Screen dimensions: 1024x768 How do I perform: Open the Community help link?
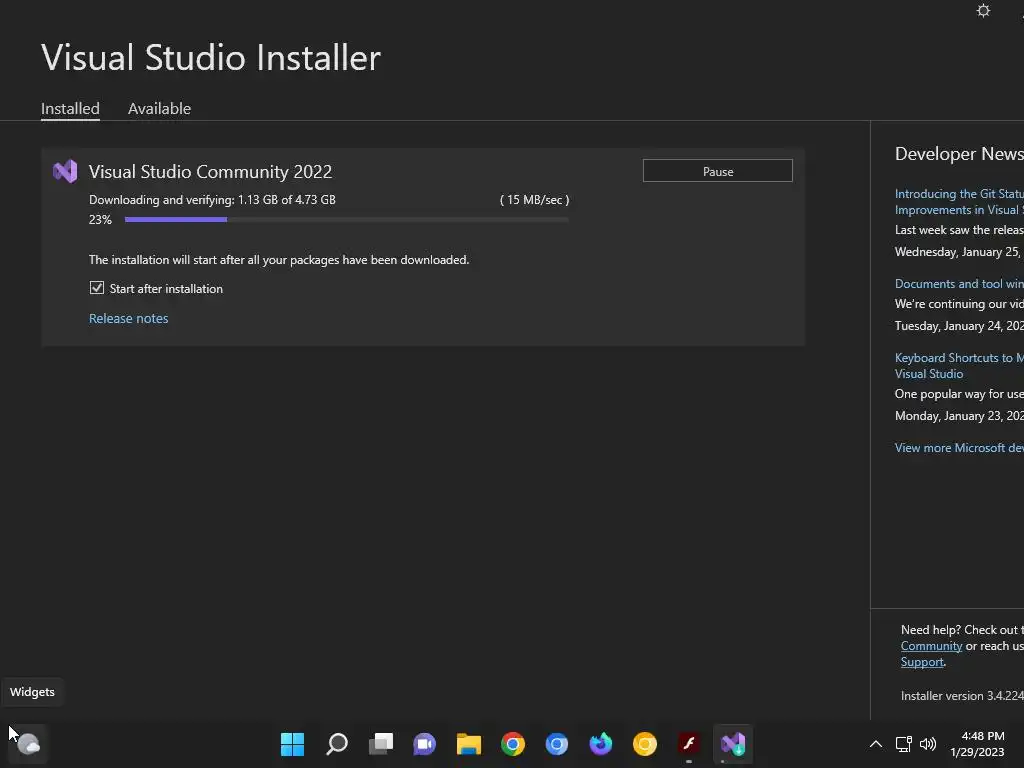(931, 646)
